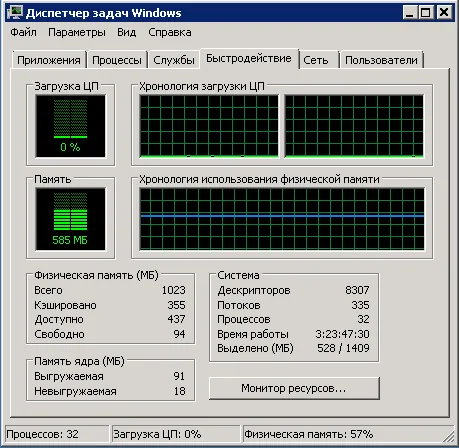
Task: Click the physical memory usage history graph
Action: (282, 219)
